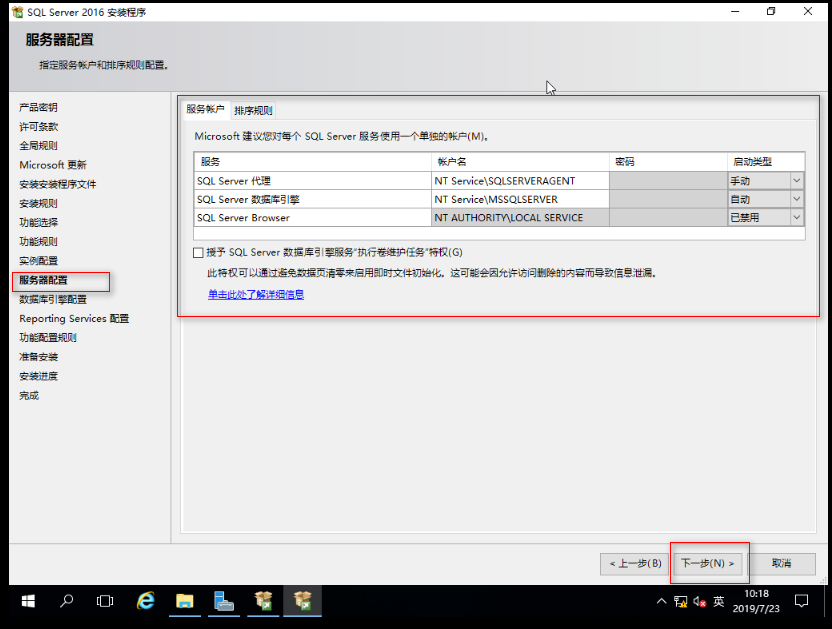Open startup type dropdown for SQL Server 代理

796,181
